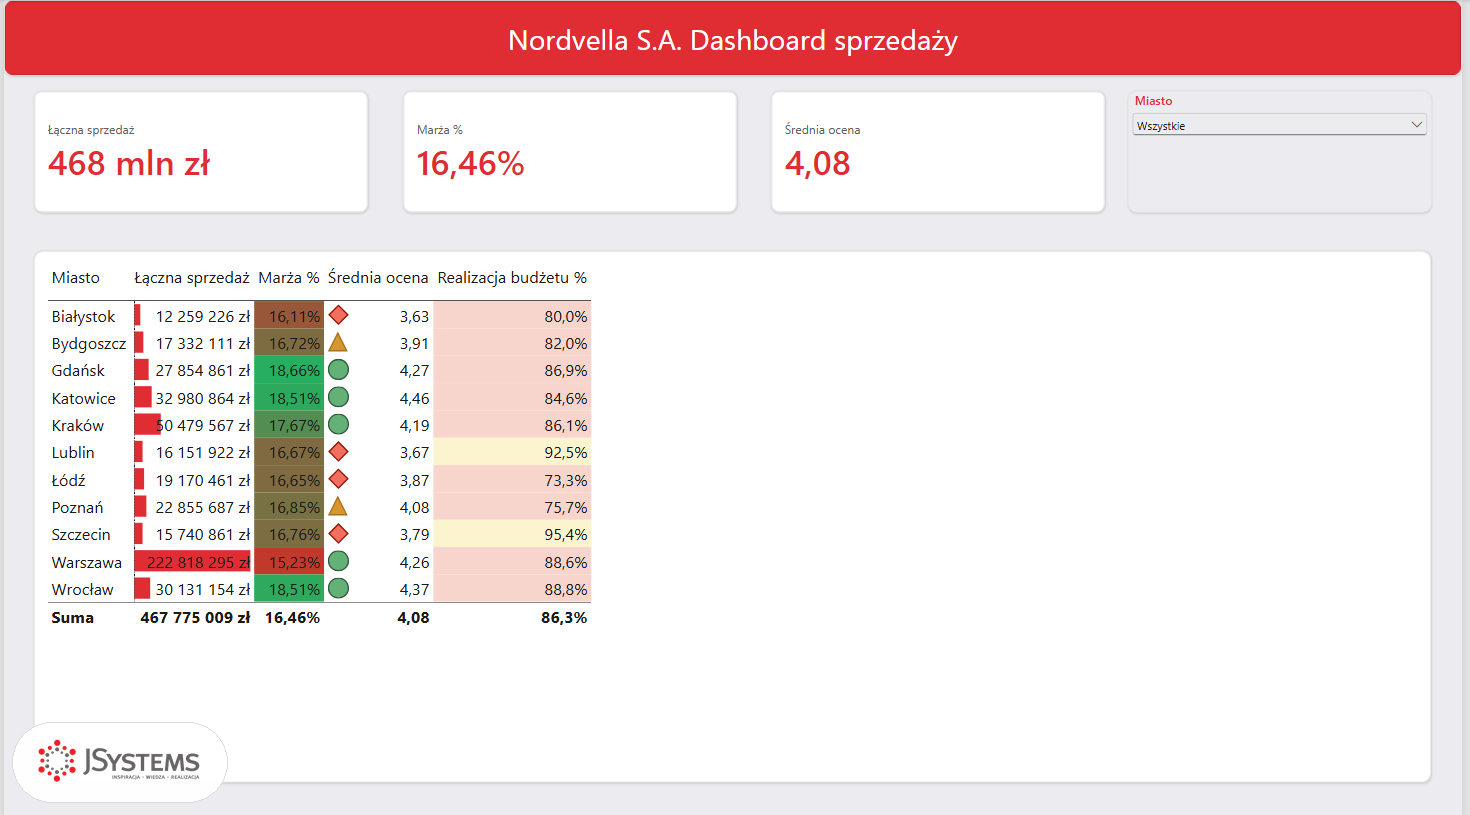Select the Łączna sprzedaż 468 mln zł card

tap(201, 152)
